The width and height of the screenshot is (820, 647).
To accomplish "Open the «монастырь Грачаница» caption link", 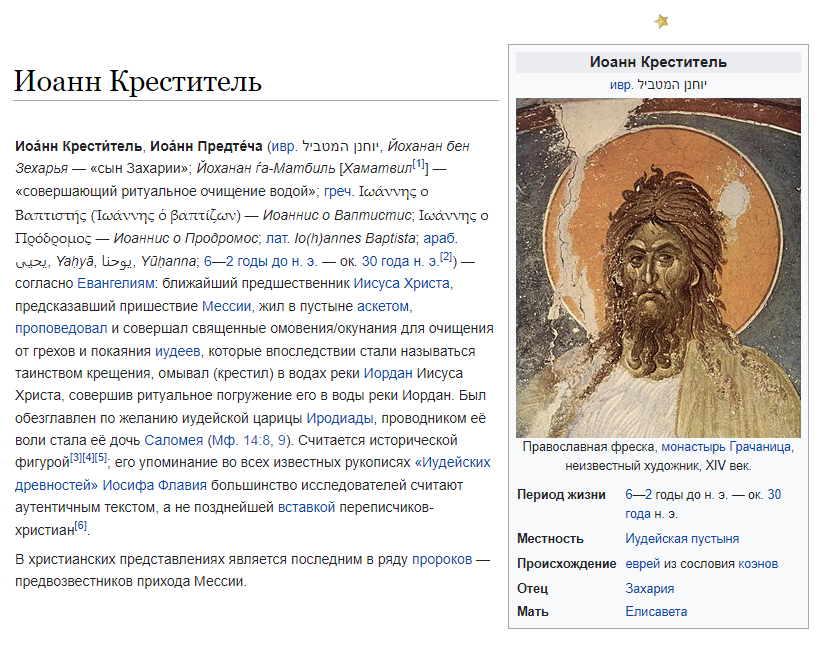I will tap(726, 447).
